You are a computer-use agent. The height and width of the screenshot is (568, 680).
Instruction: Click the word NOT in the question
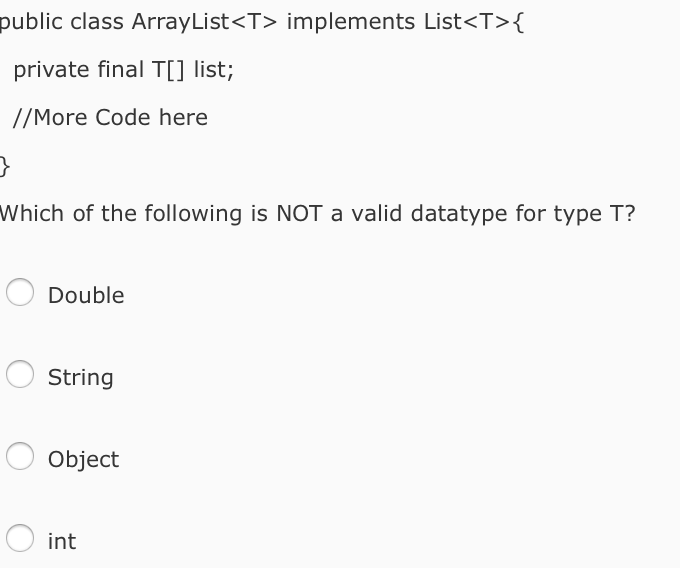pyautogui.click(x=299, y=213)
